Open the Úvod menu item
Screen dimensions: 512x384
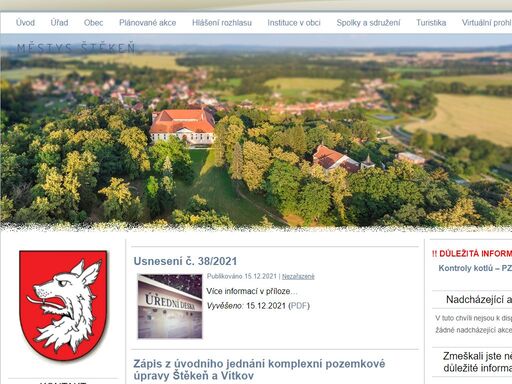pos(25,23)
